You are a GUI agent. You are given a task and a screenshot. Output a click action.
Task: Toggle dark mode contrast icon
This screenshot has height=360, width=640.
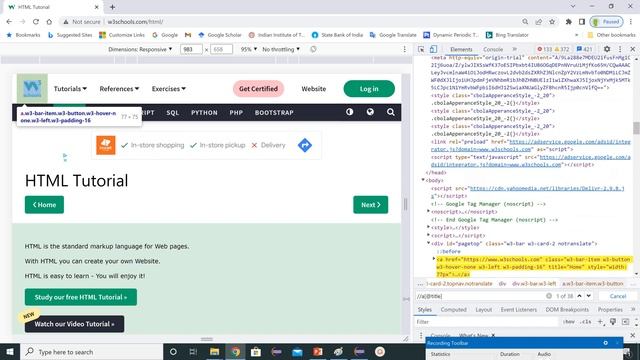349,112
